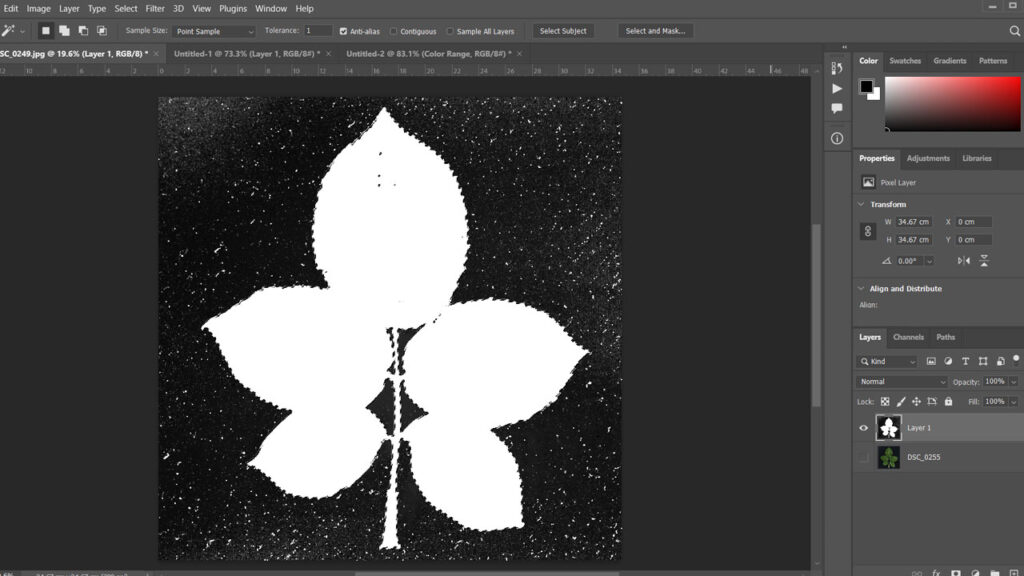
Task: Click the lock all padlock icon
Action: coord(948,401)
